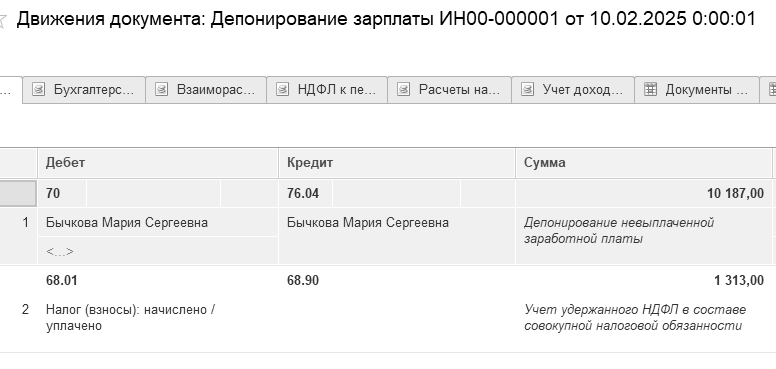
Task: Click the table icon on the Документы tab
Action: click(650, 90)
